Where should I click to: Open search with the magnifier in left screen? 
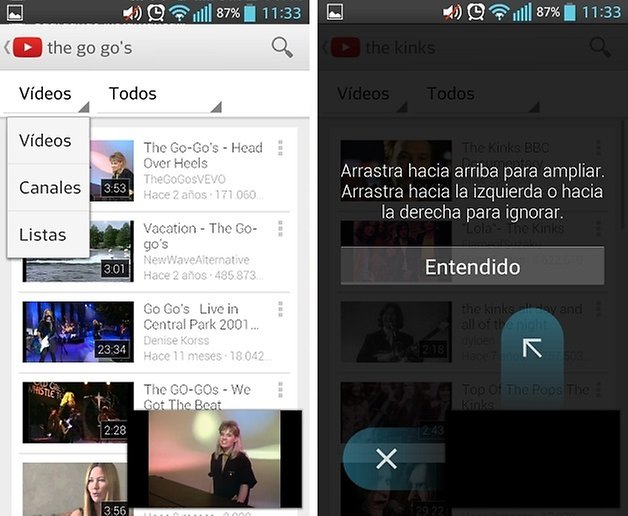[282, 47]
